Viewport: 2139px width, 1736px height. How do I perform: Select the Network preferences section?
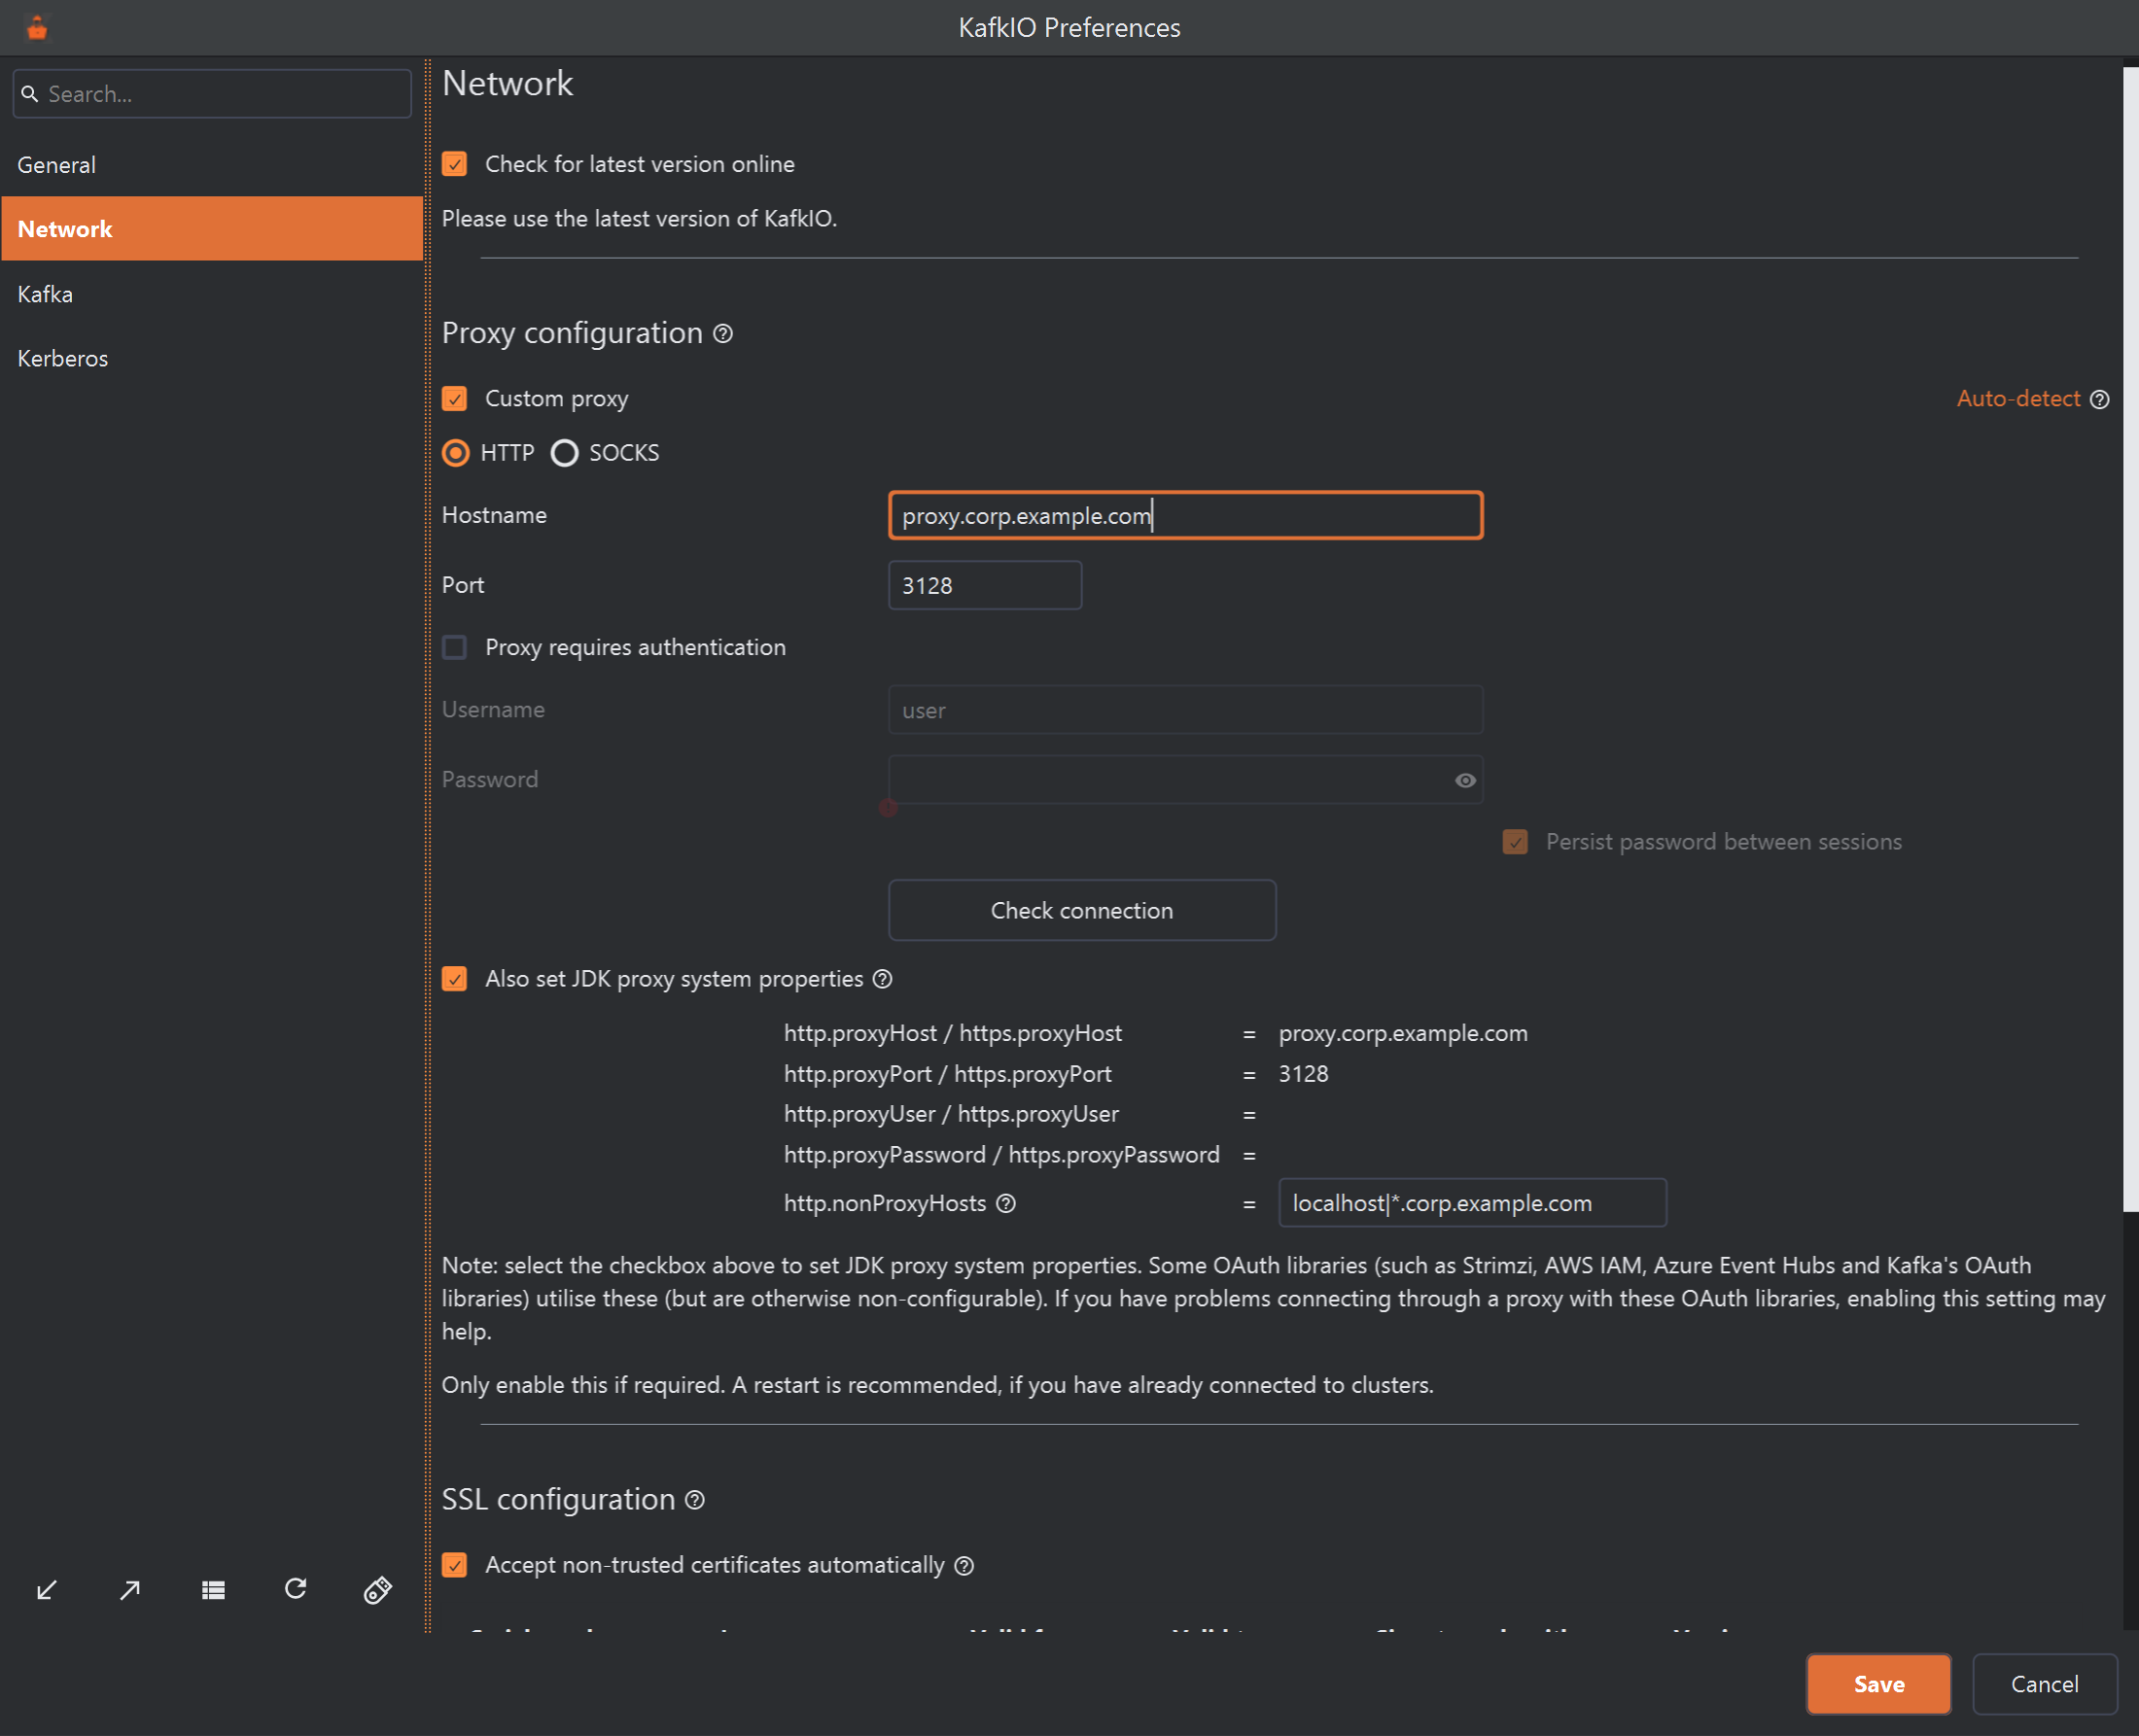tap(212, 229)
